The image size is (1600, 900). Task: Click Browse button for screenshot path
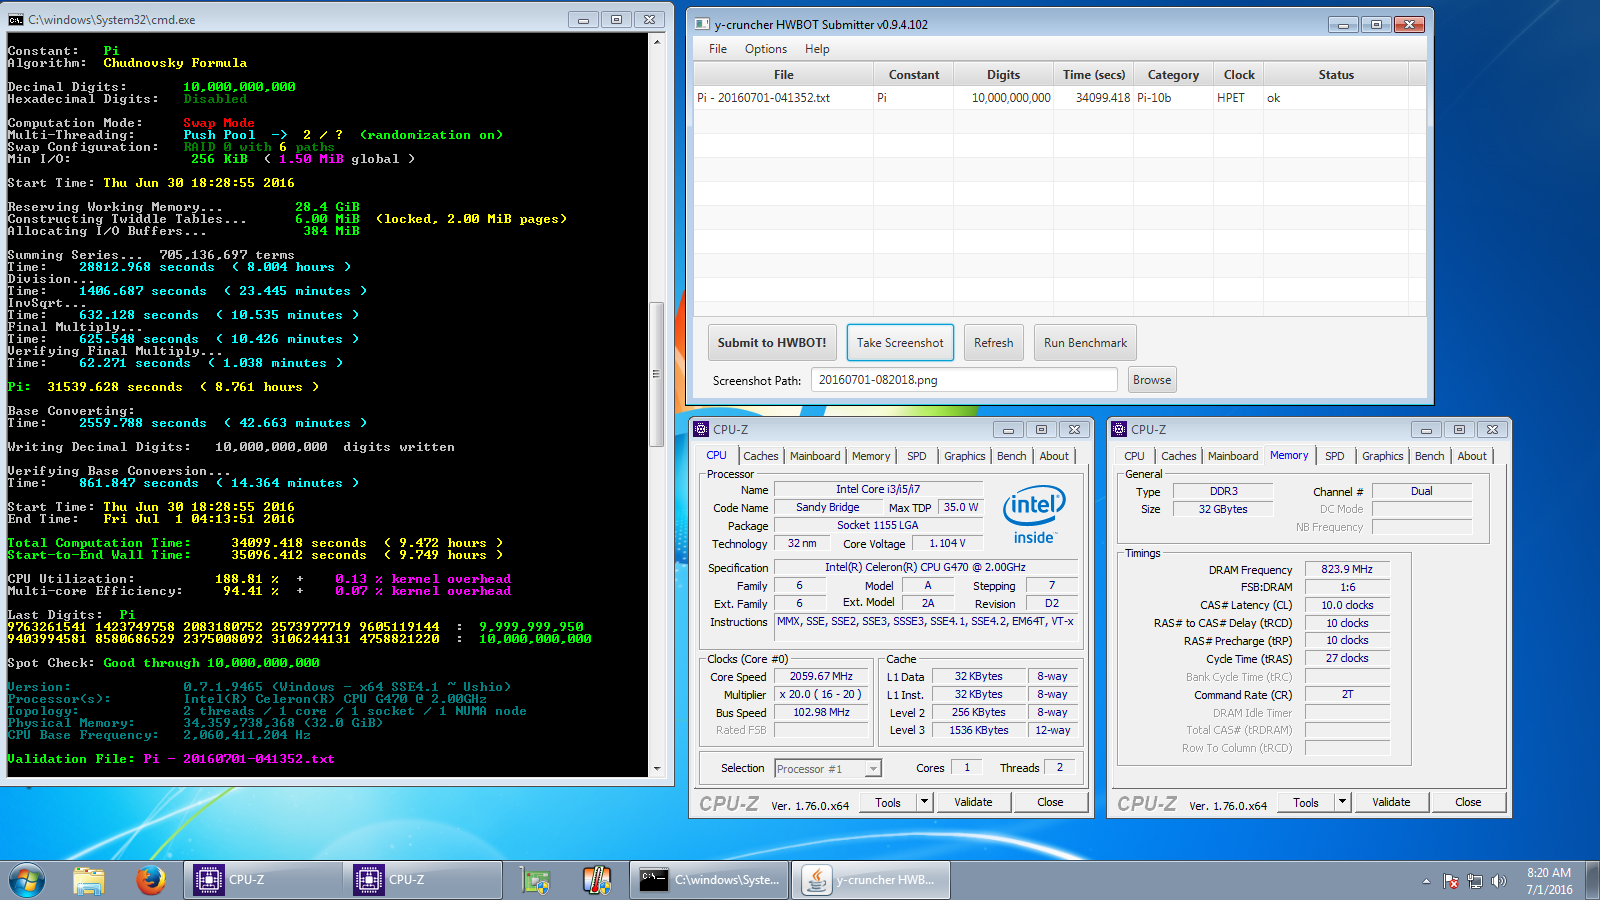click(x=1152, y=380)
